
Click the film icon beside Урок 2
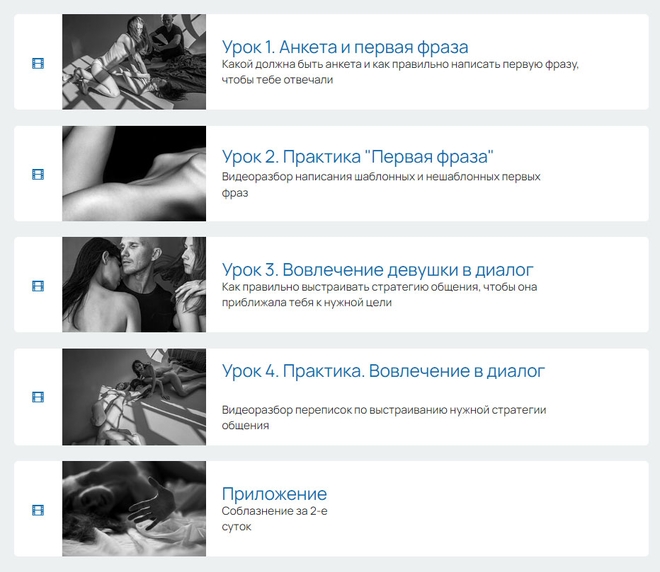38,174
